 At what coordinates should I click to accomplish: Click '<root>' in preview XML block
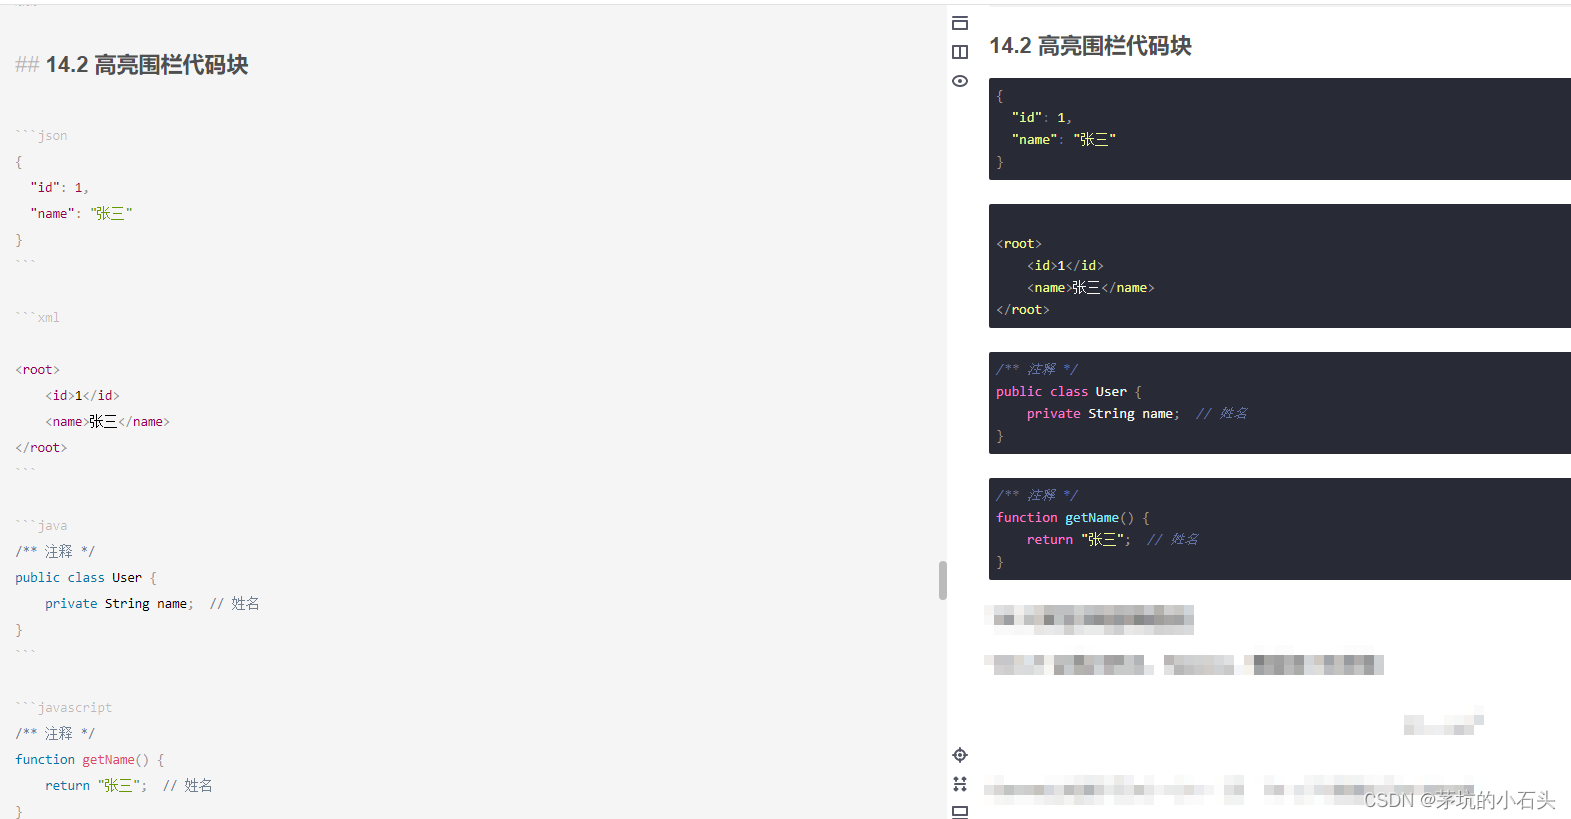(x=1019, y=243)
